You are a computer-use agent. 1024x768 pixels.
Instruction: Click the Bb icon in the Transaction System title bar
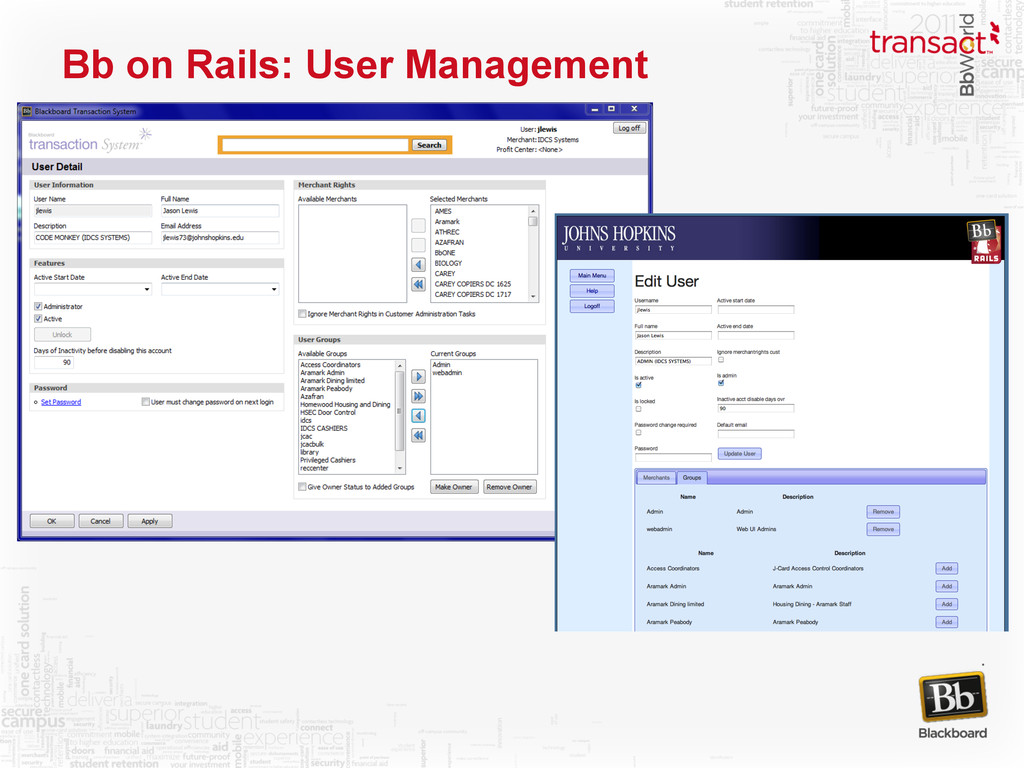click(27, 112)
